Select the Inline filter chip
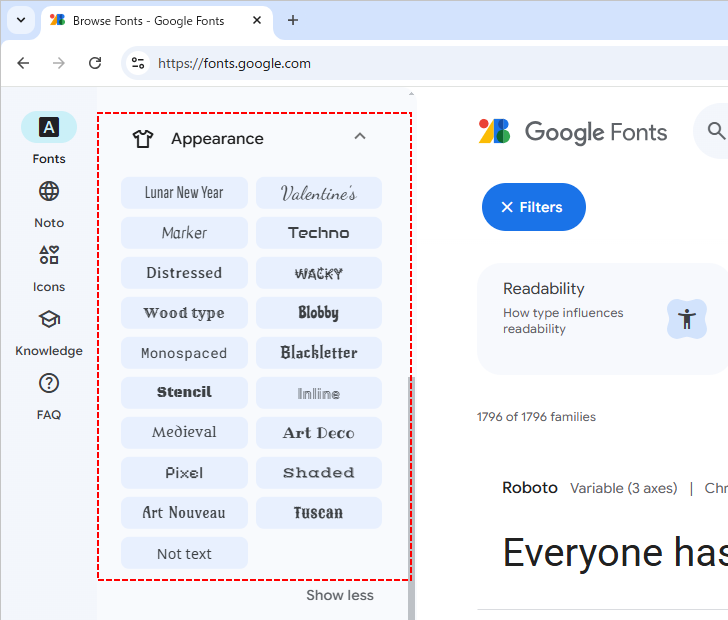The image size is (728, 620). pos(319,392)
